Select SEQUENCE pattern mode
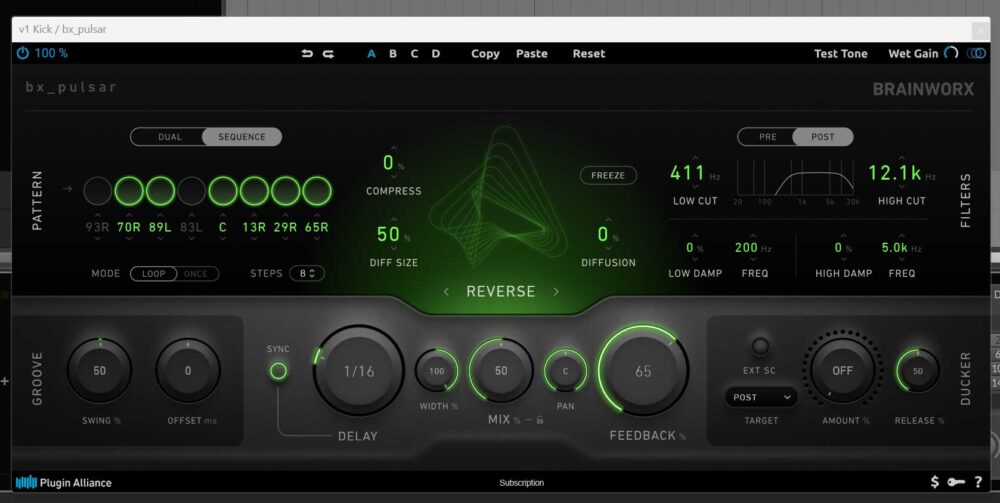The height and width of the screenshot is (503, 1000). [x=242, y=137]
